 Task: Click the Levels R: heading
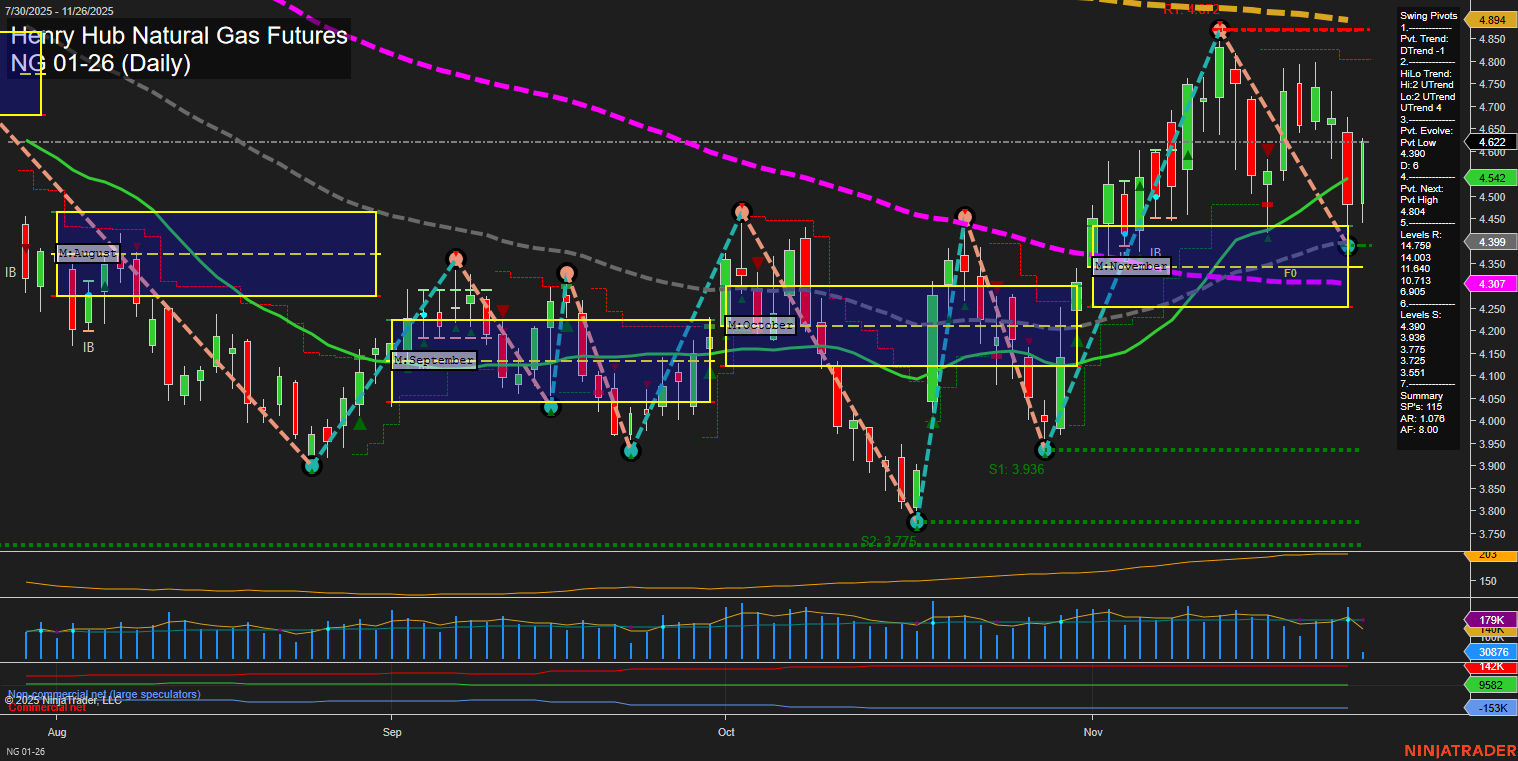tap(1421, 234)
